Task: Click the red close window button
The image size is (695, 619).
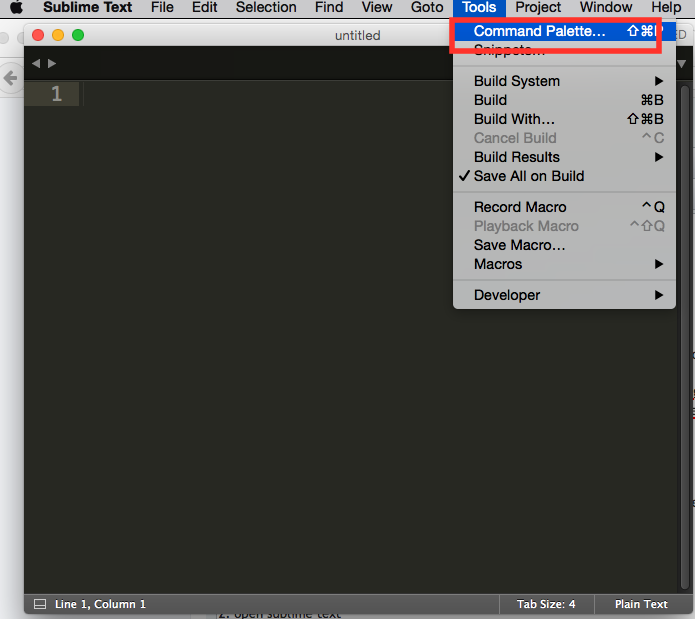Action: coord(38,35)
